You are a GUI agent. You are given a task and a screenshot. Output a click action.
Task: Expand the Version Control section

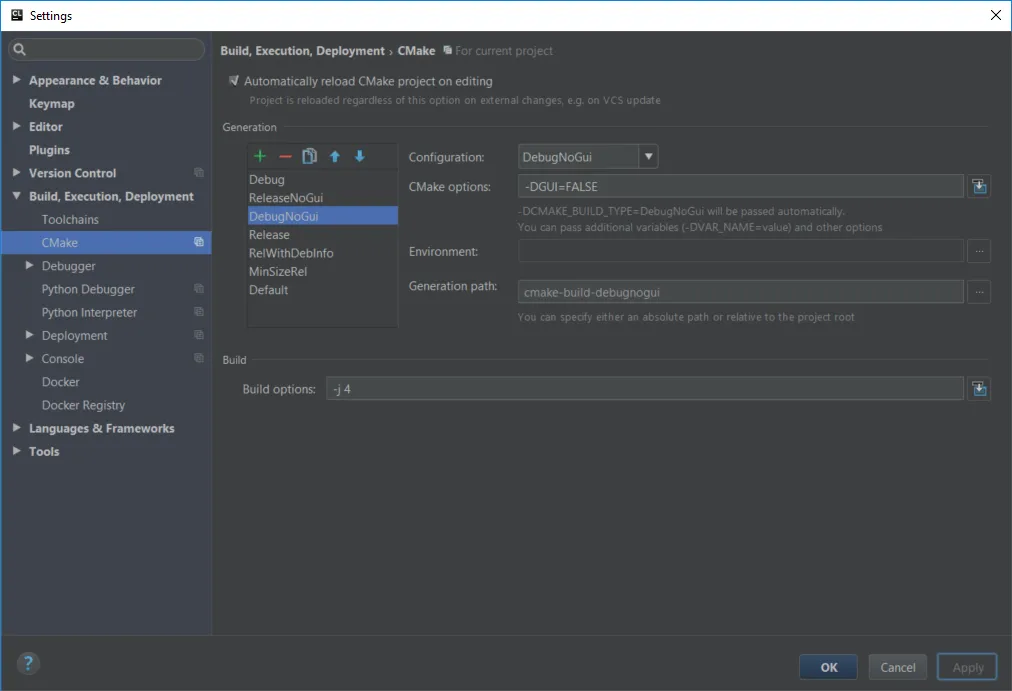[16, 173]
